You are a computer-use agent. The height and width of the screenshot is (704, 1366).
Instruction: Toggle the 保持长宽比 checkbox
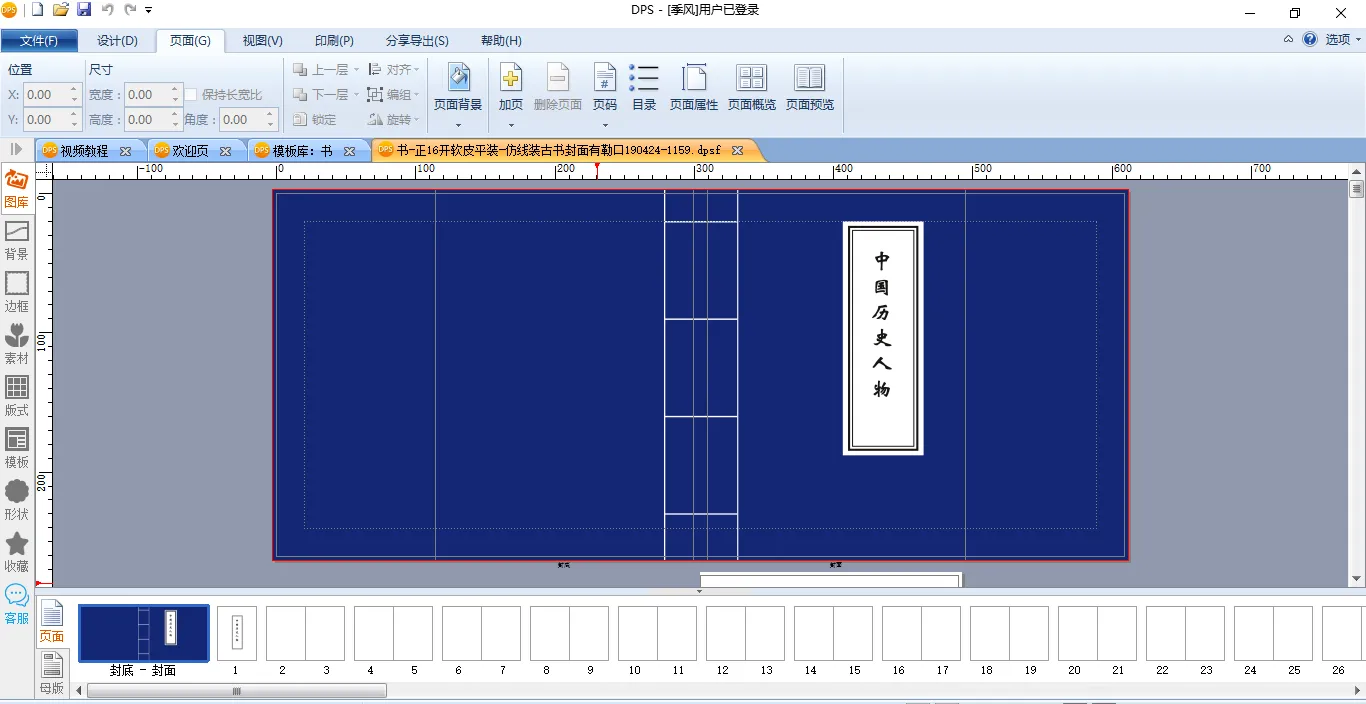[x=191, y=95]
